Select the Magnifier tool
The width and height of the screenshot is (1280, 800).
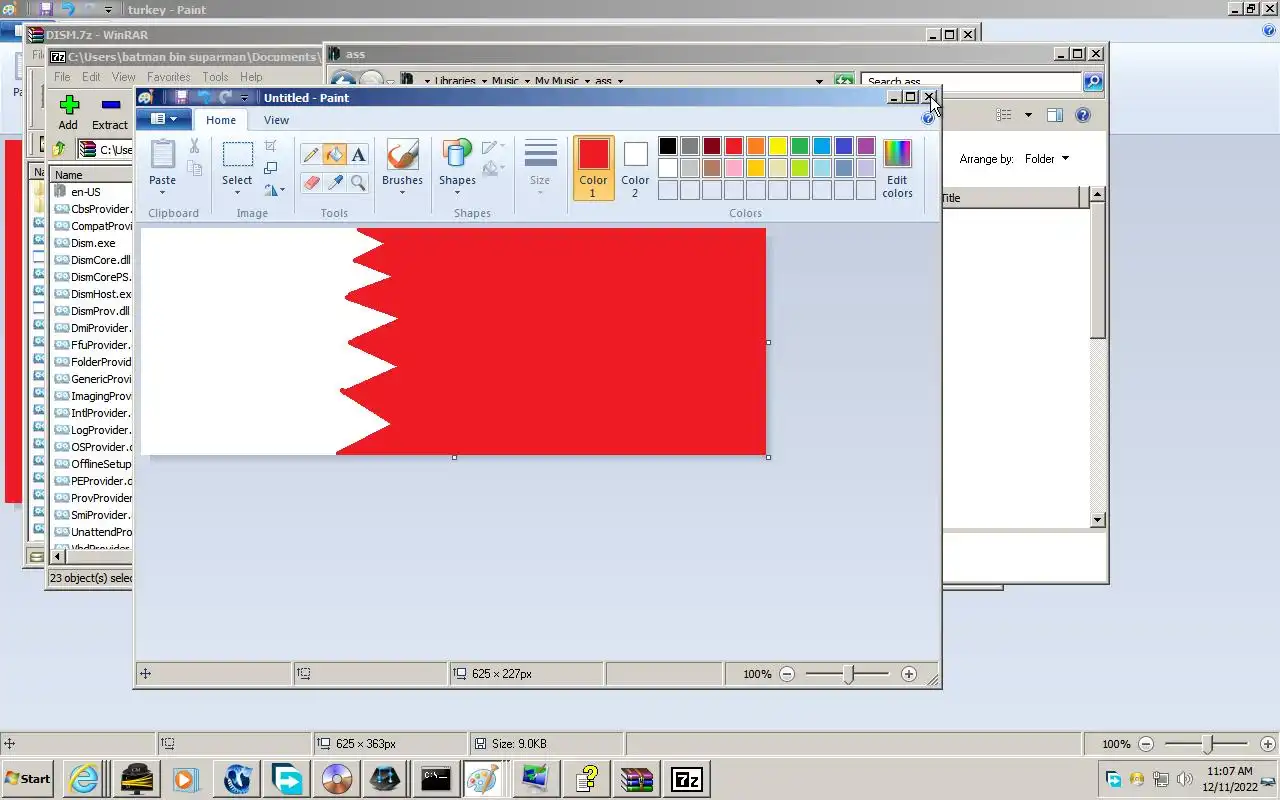358,182
